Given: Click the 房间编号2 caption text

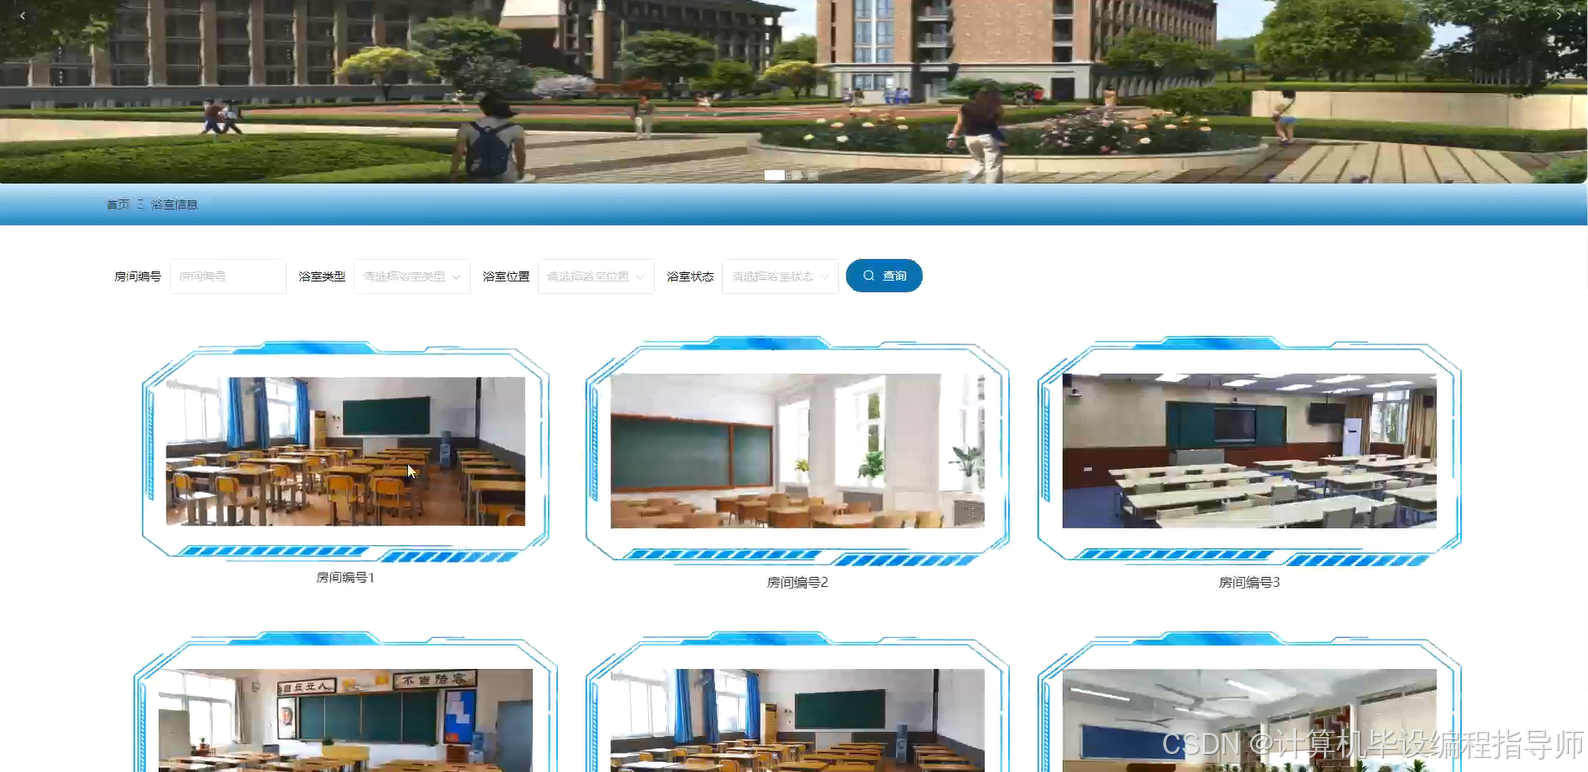Looking at the screenshot, I should click(x=797, y=582).
